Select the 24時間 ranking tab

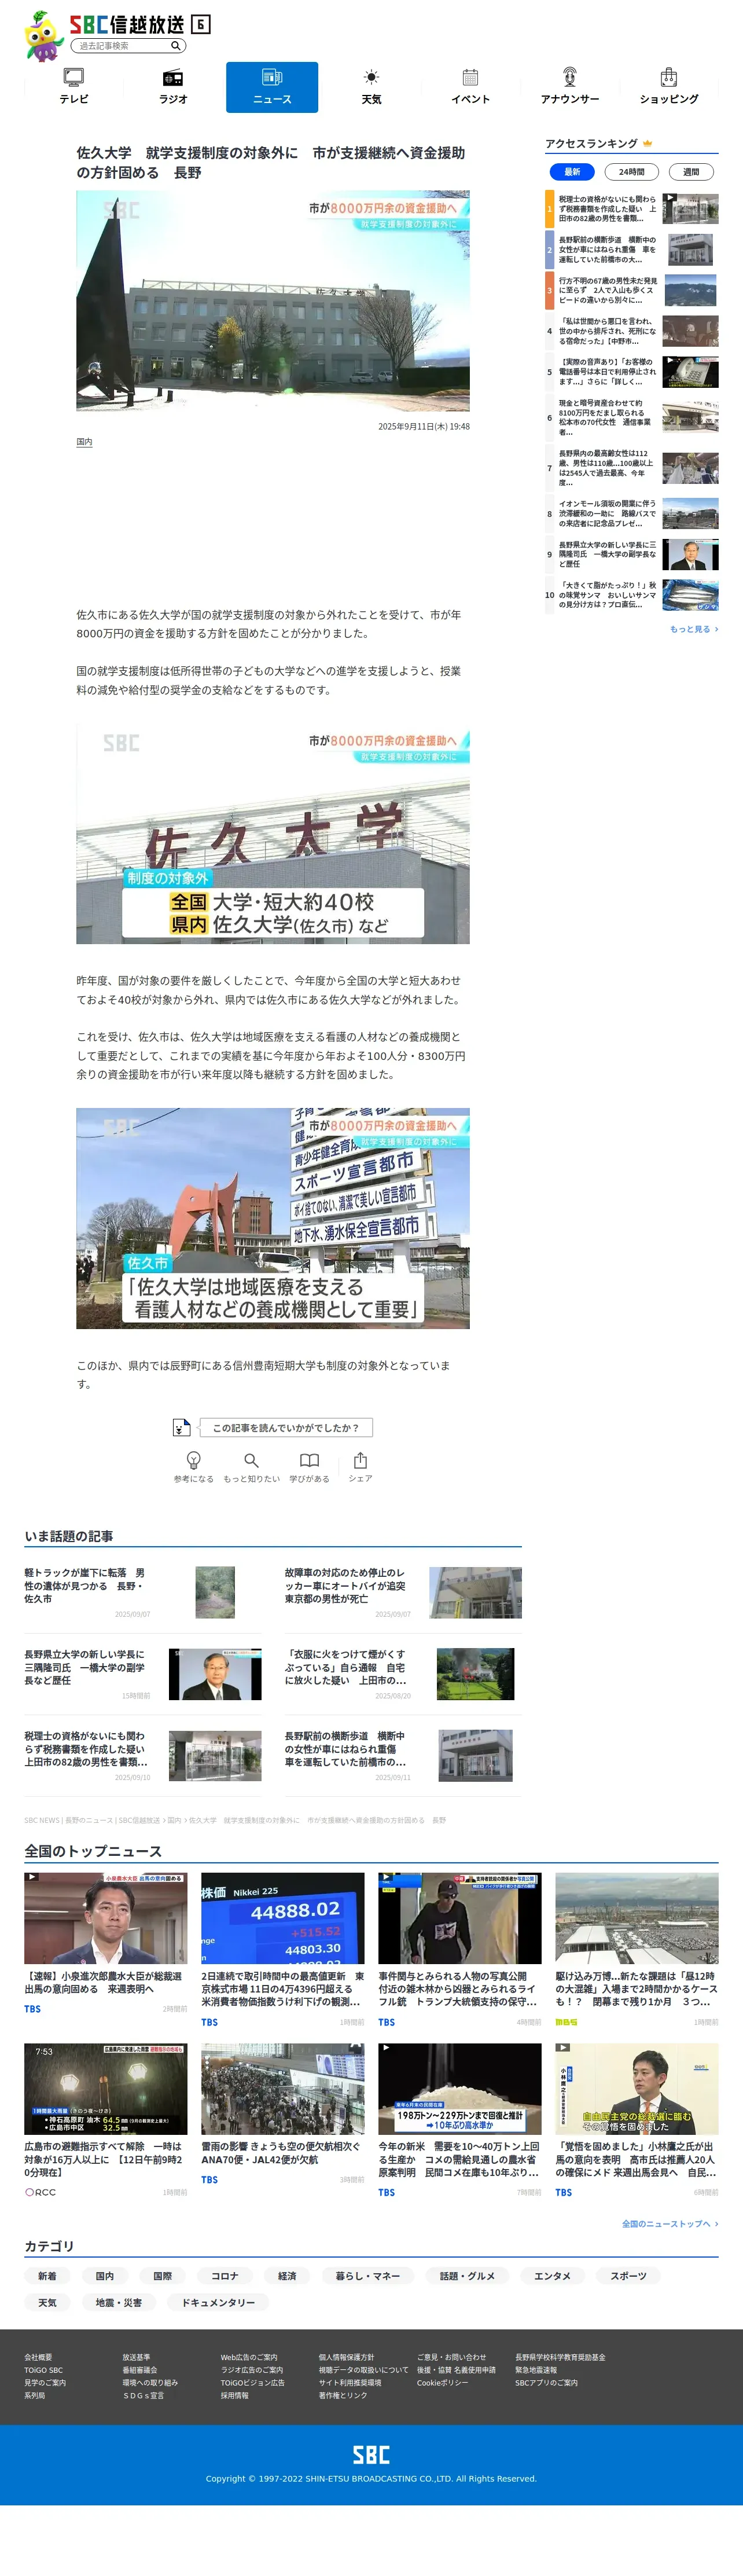[x=632, y=172]
